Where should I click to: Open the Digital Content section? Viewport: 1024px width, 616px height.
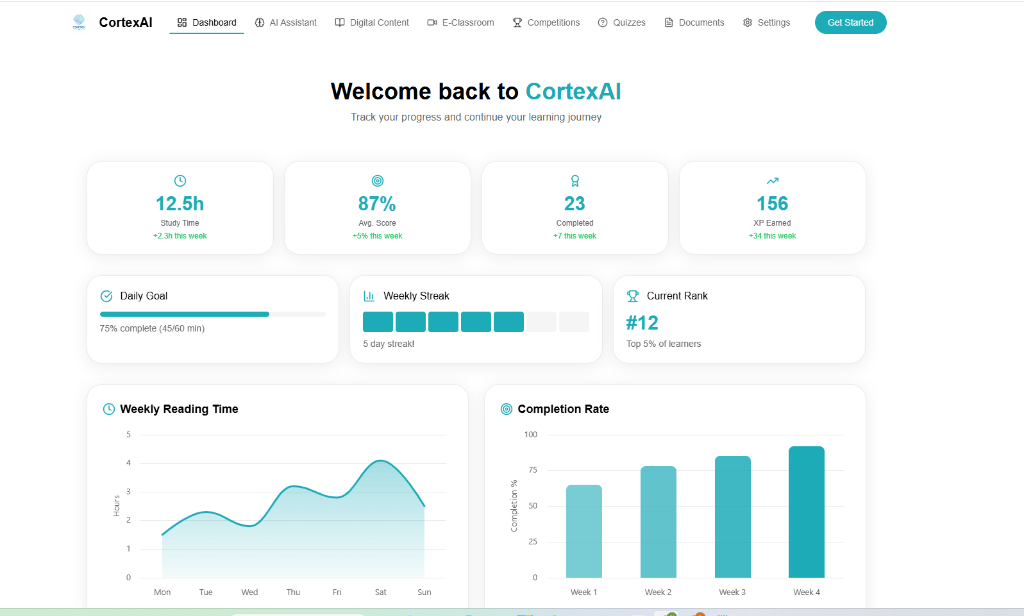[x=372, y=22]
